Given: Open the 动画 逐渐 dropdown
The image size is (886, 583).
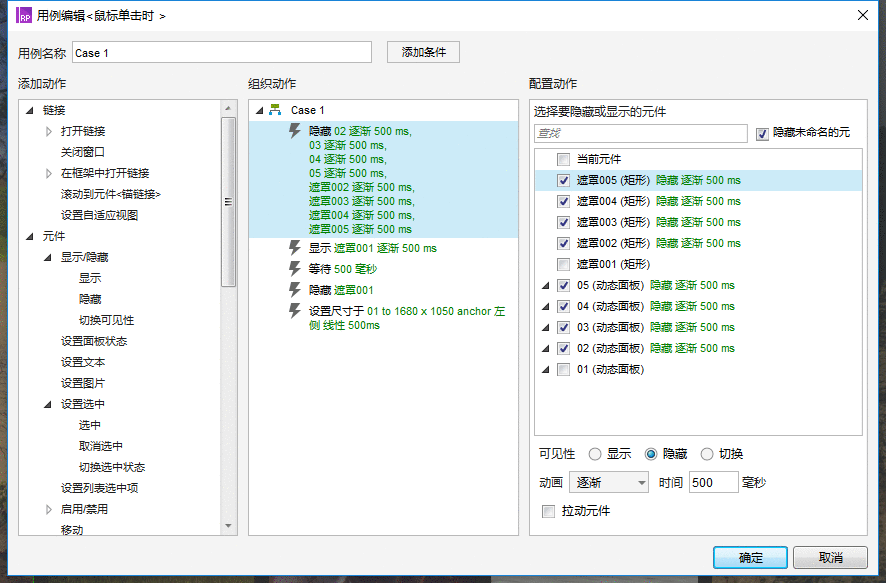Looking at the screenshot, I should (609, 482).
